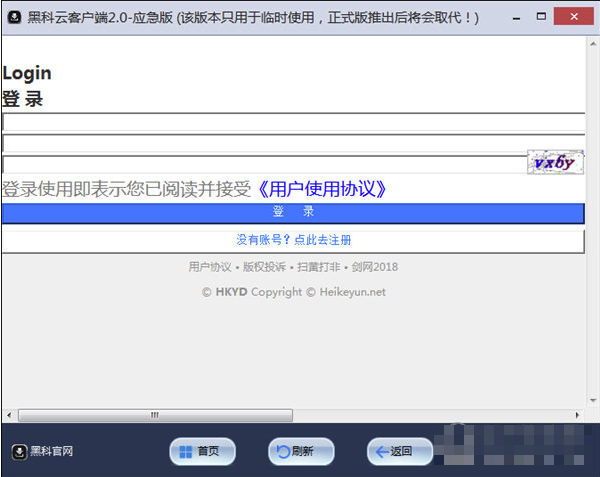Open the 剑网2018 footer link
This screenshot has width=600, height=477.
coord(375,267)
